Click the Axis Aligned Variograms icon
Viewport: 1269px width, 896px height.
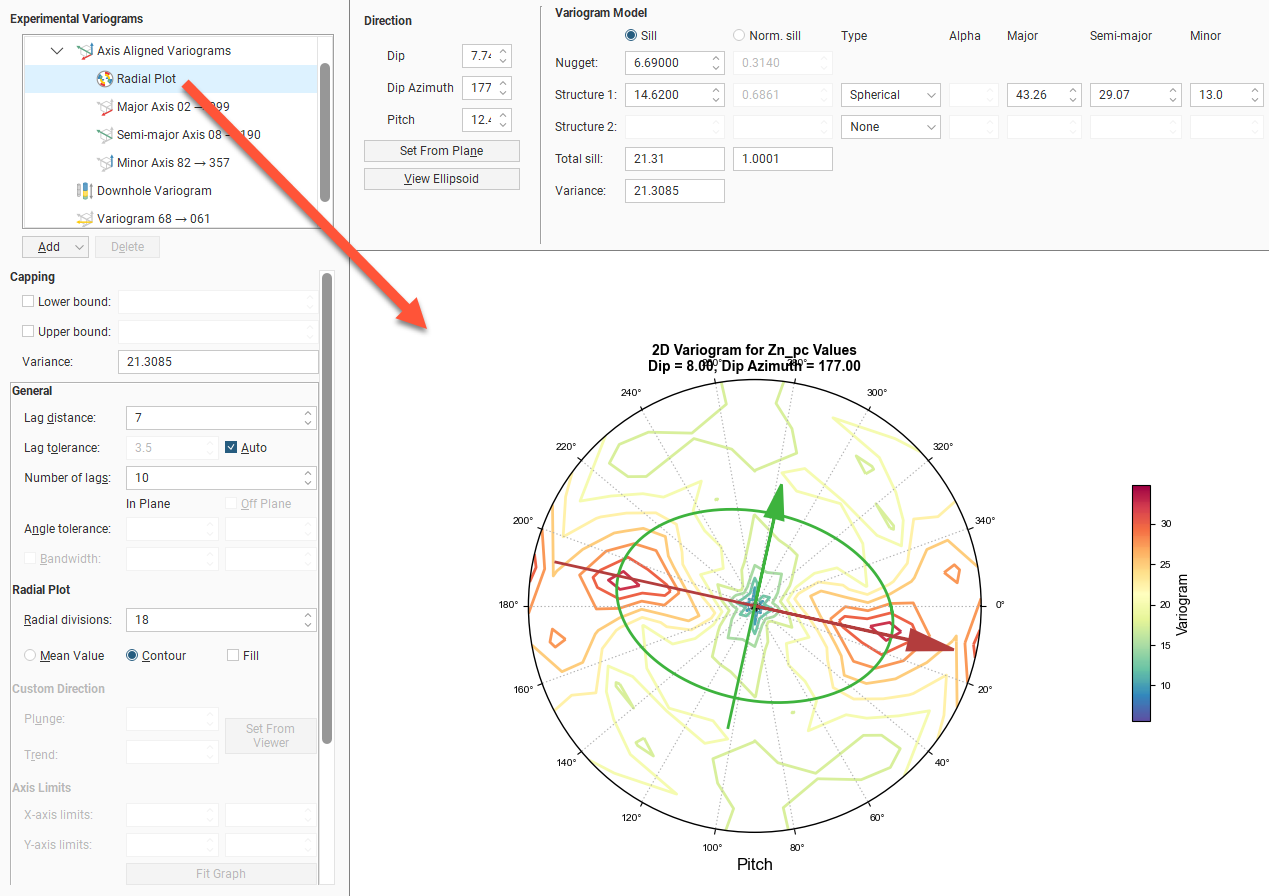pyautogui.click(x=84, y=51)
